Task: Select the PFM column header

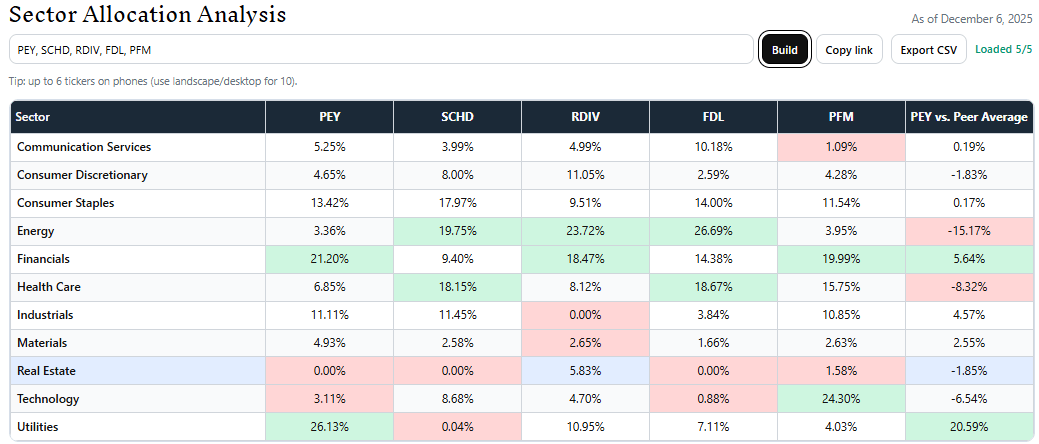Action: pos(841,117)
